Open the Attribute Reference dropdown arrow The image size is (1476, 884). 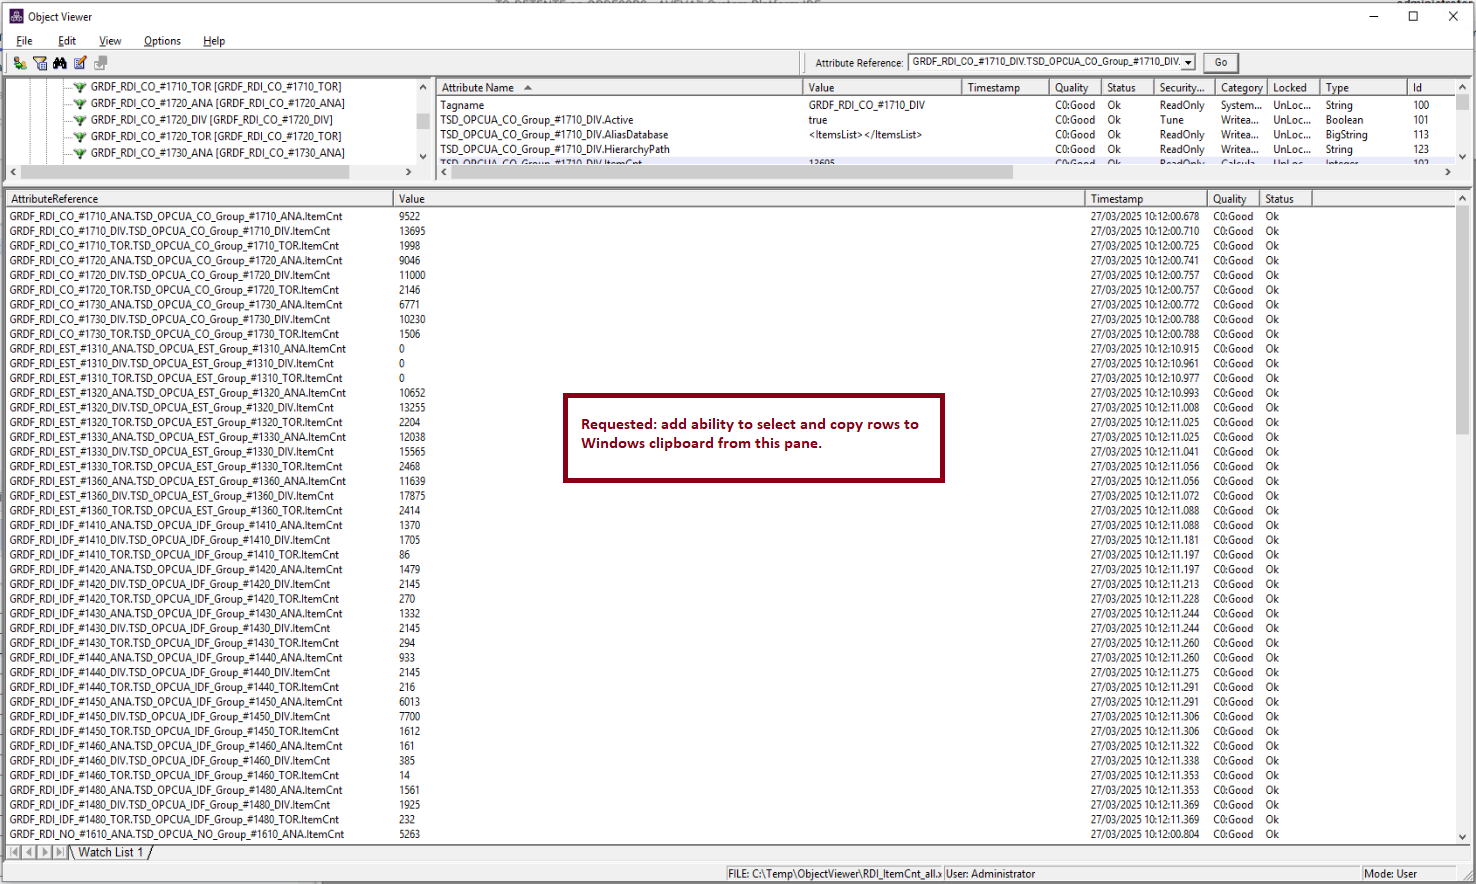click(x=1188, y=62)
